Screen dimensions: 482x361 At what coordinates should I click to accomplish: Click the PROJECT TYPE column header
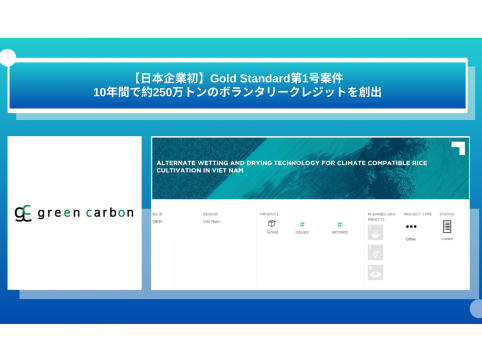(418, 214)
